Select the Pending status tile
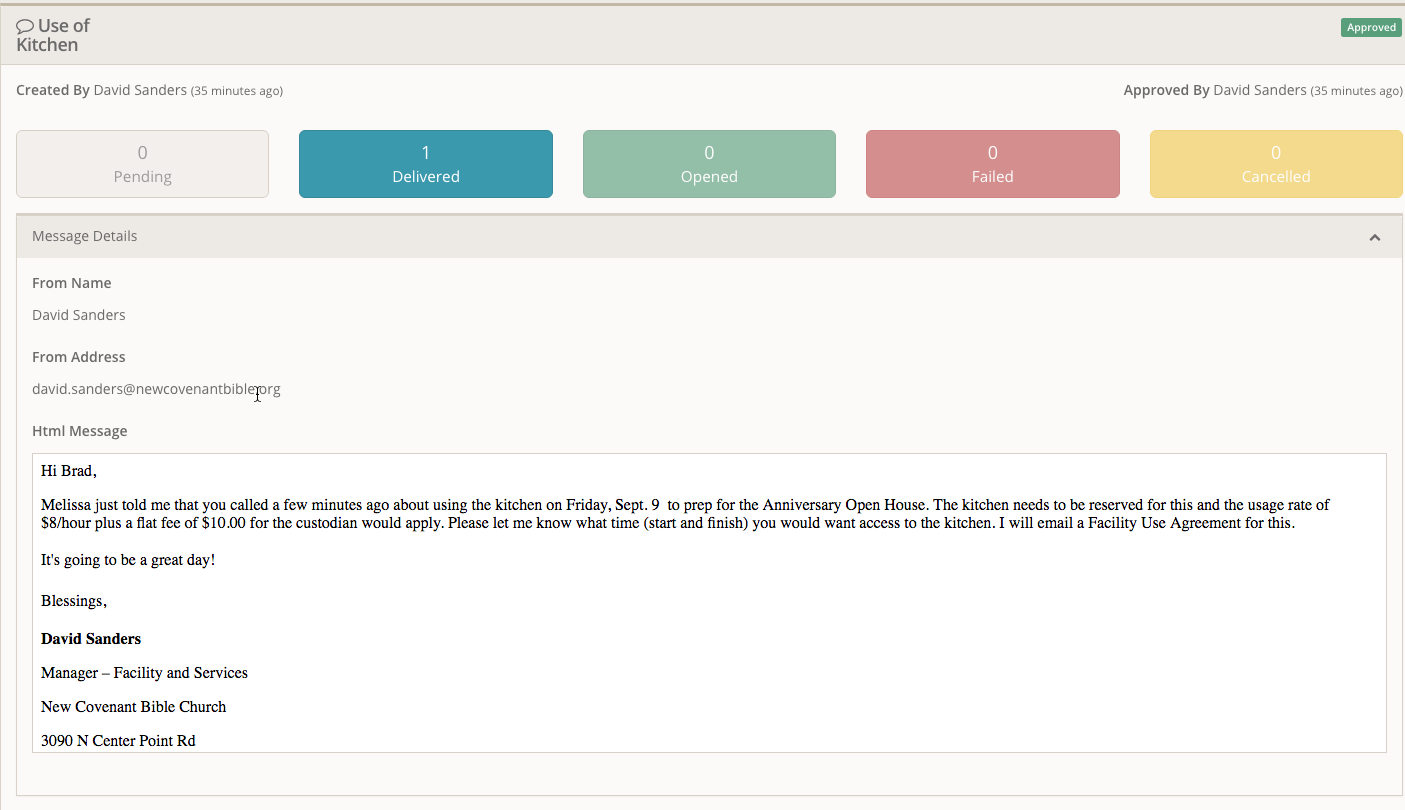 pyautogui.click(x=142, y=164)
